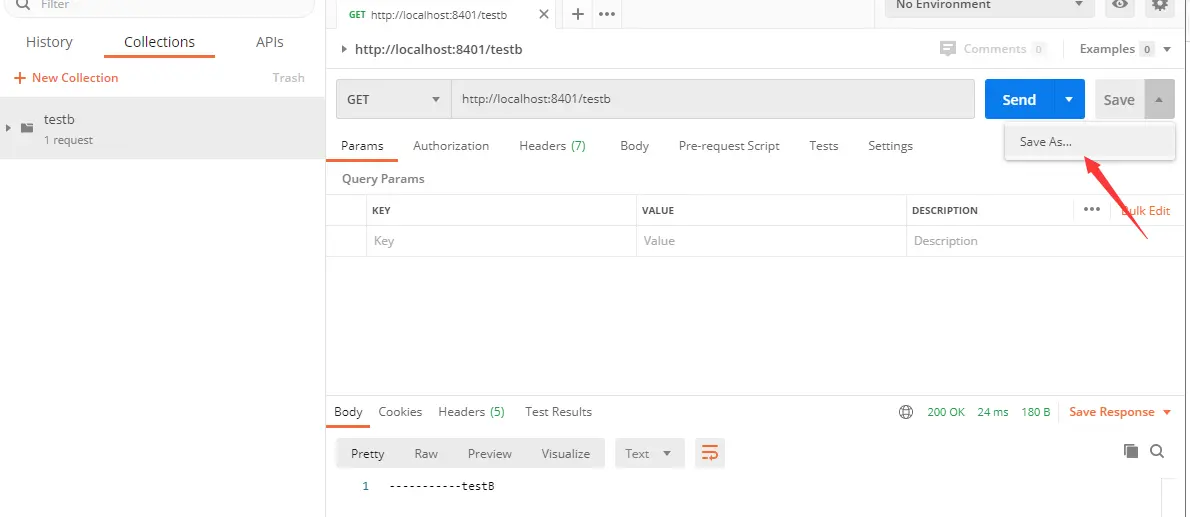Open the Examples dropdown
Image resolution: width=1190 pixels, height=517 pixels.
point(1125,49)
